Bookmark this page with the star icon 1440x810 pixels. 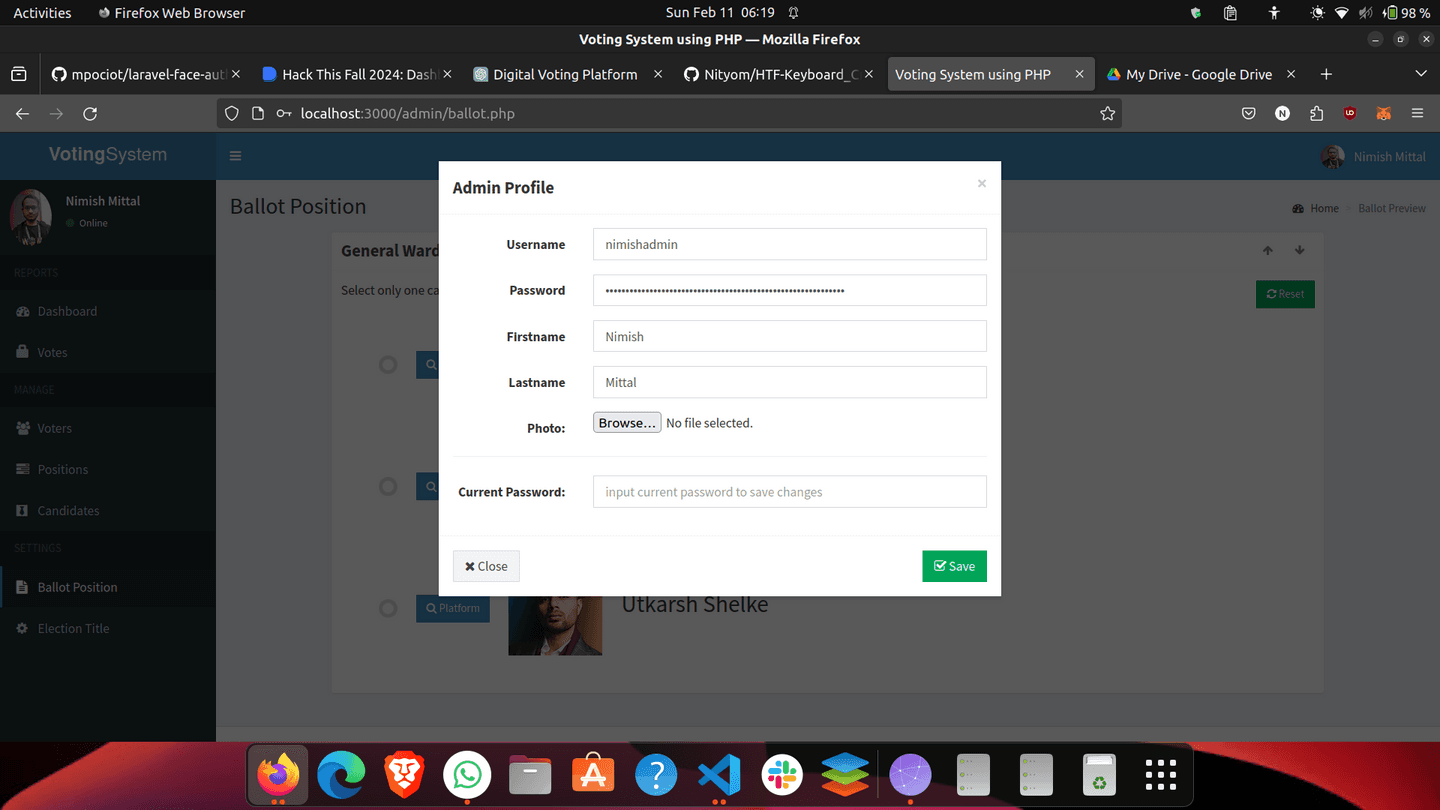coord(1107,114)
